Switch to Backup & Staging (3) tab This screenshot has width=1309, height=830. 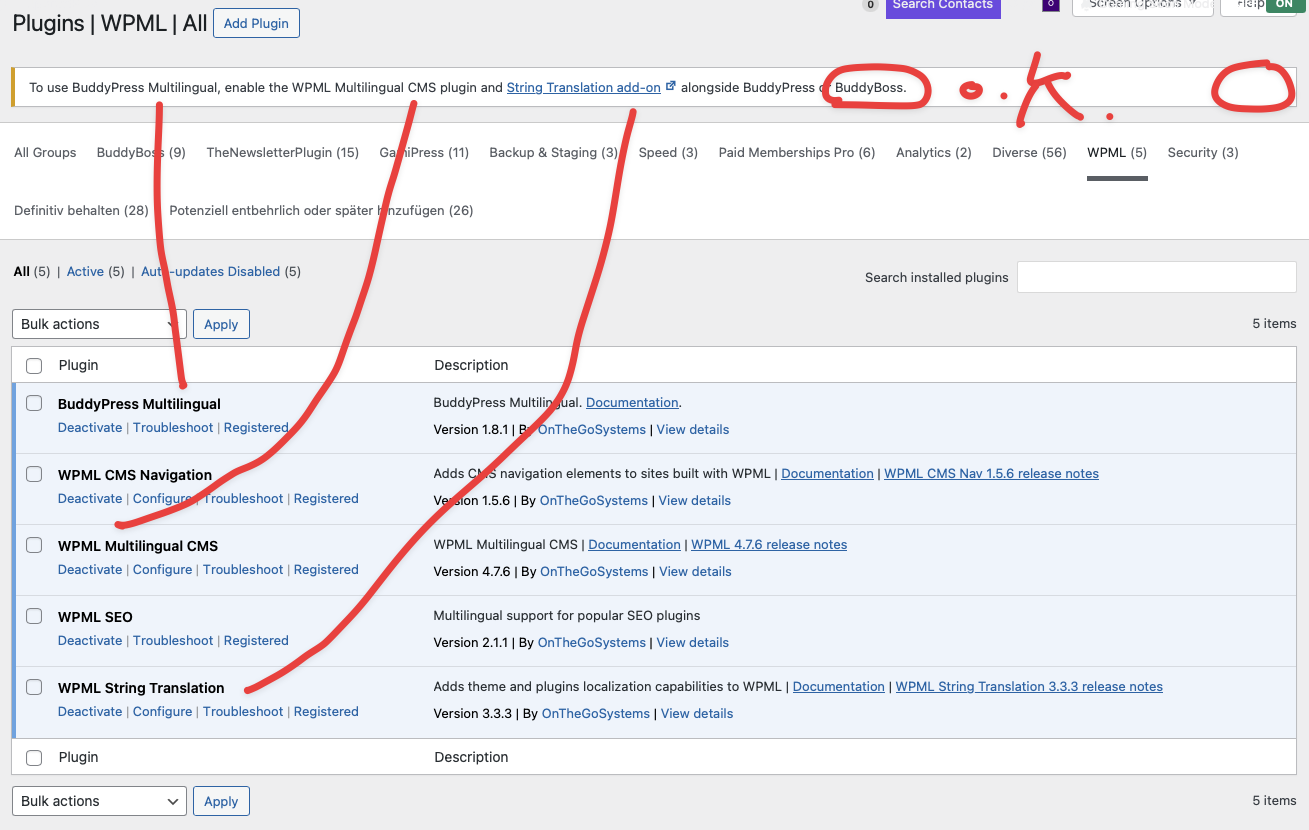coord(554,153)
